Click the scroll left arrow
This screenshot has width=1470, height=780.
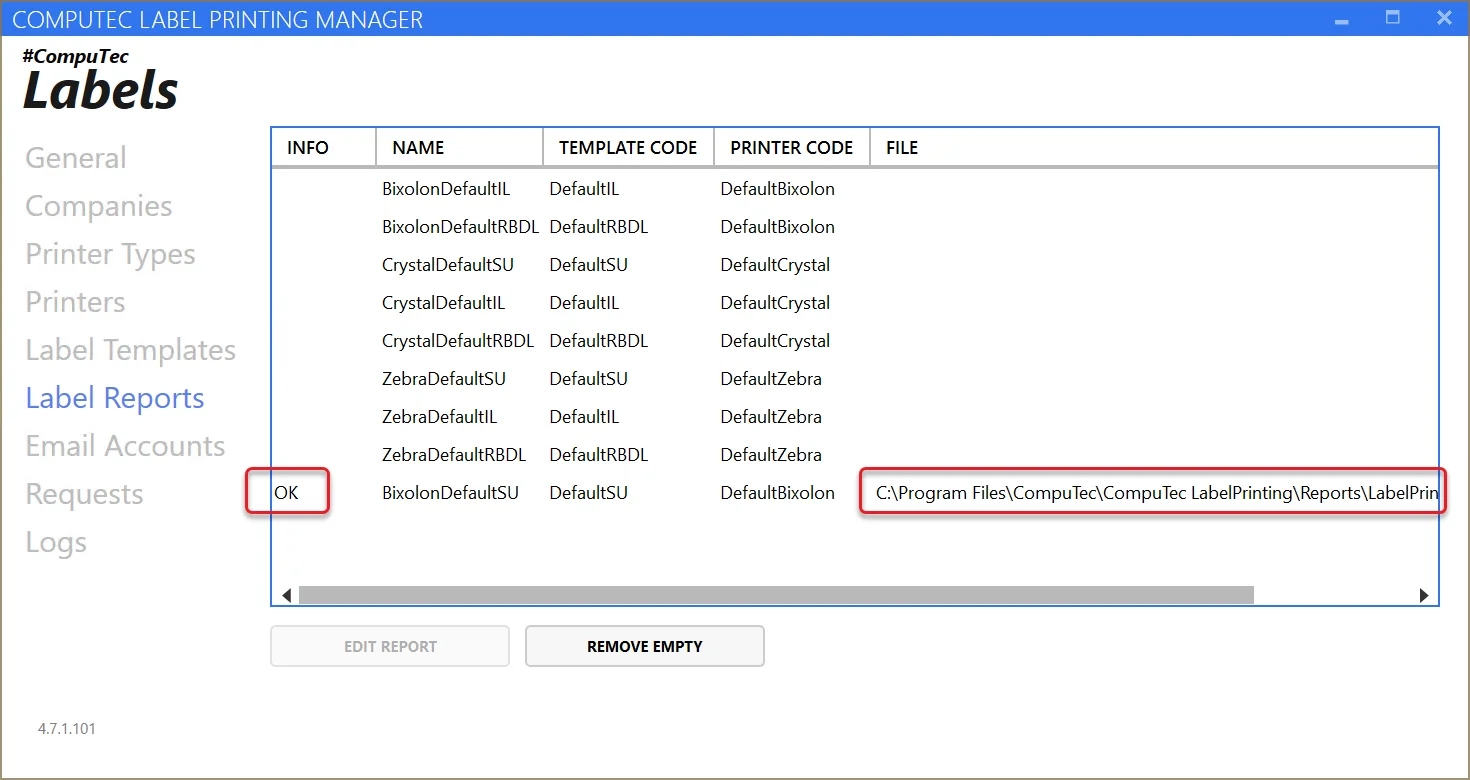pyautogui.click(x=286, y=596)
